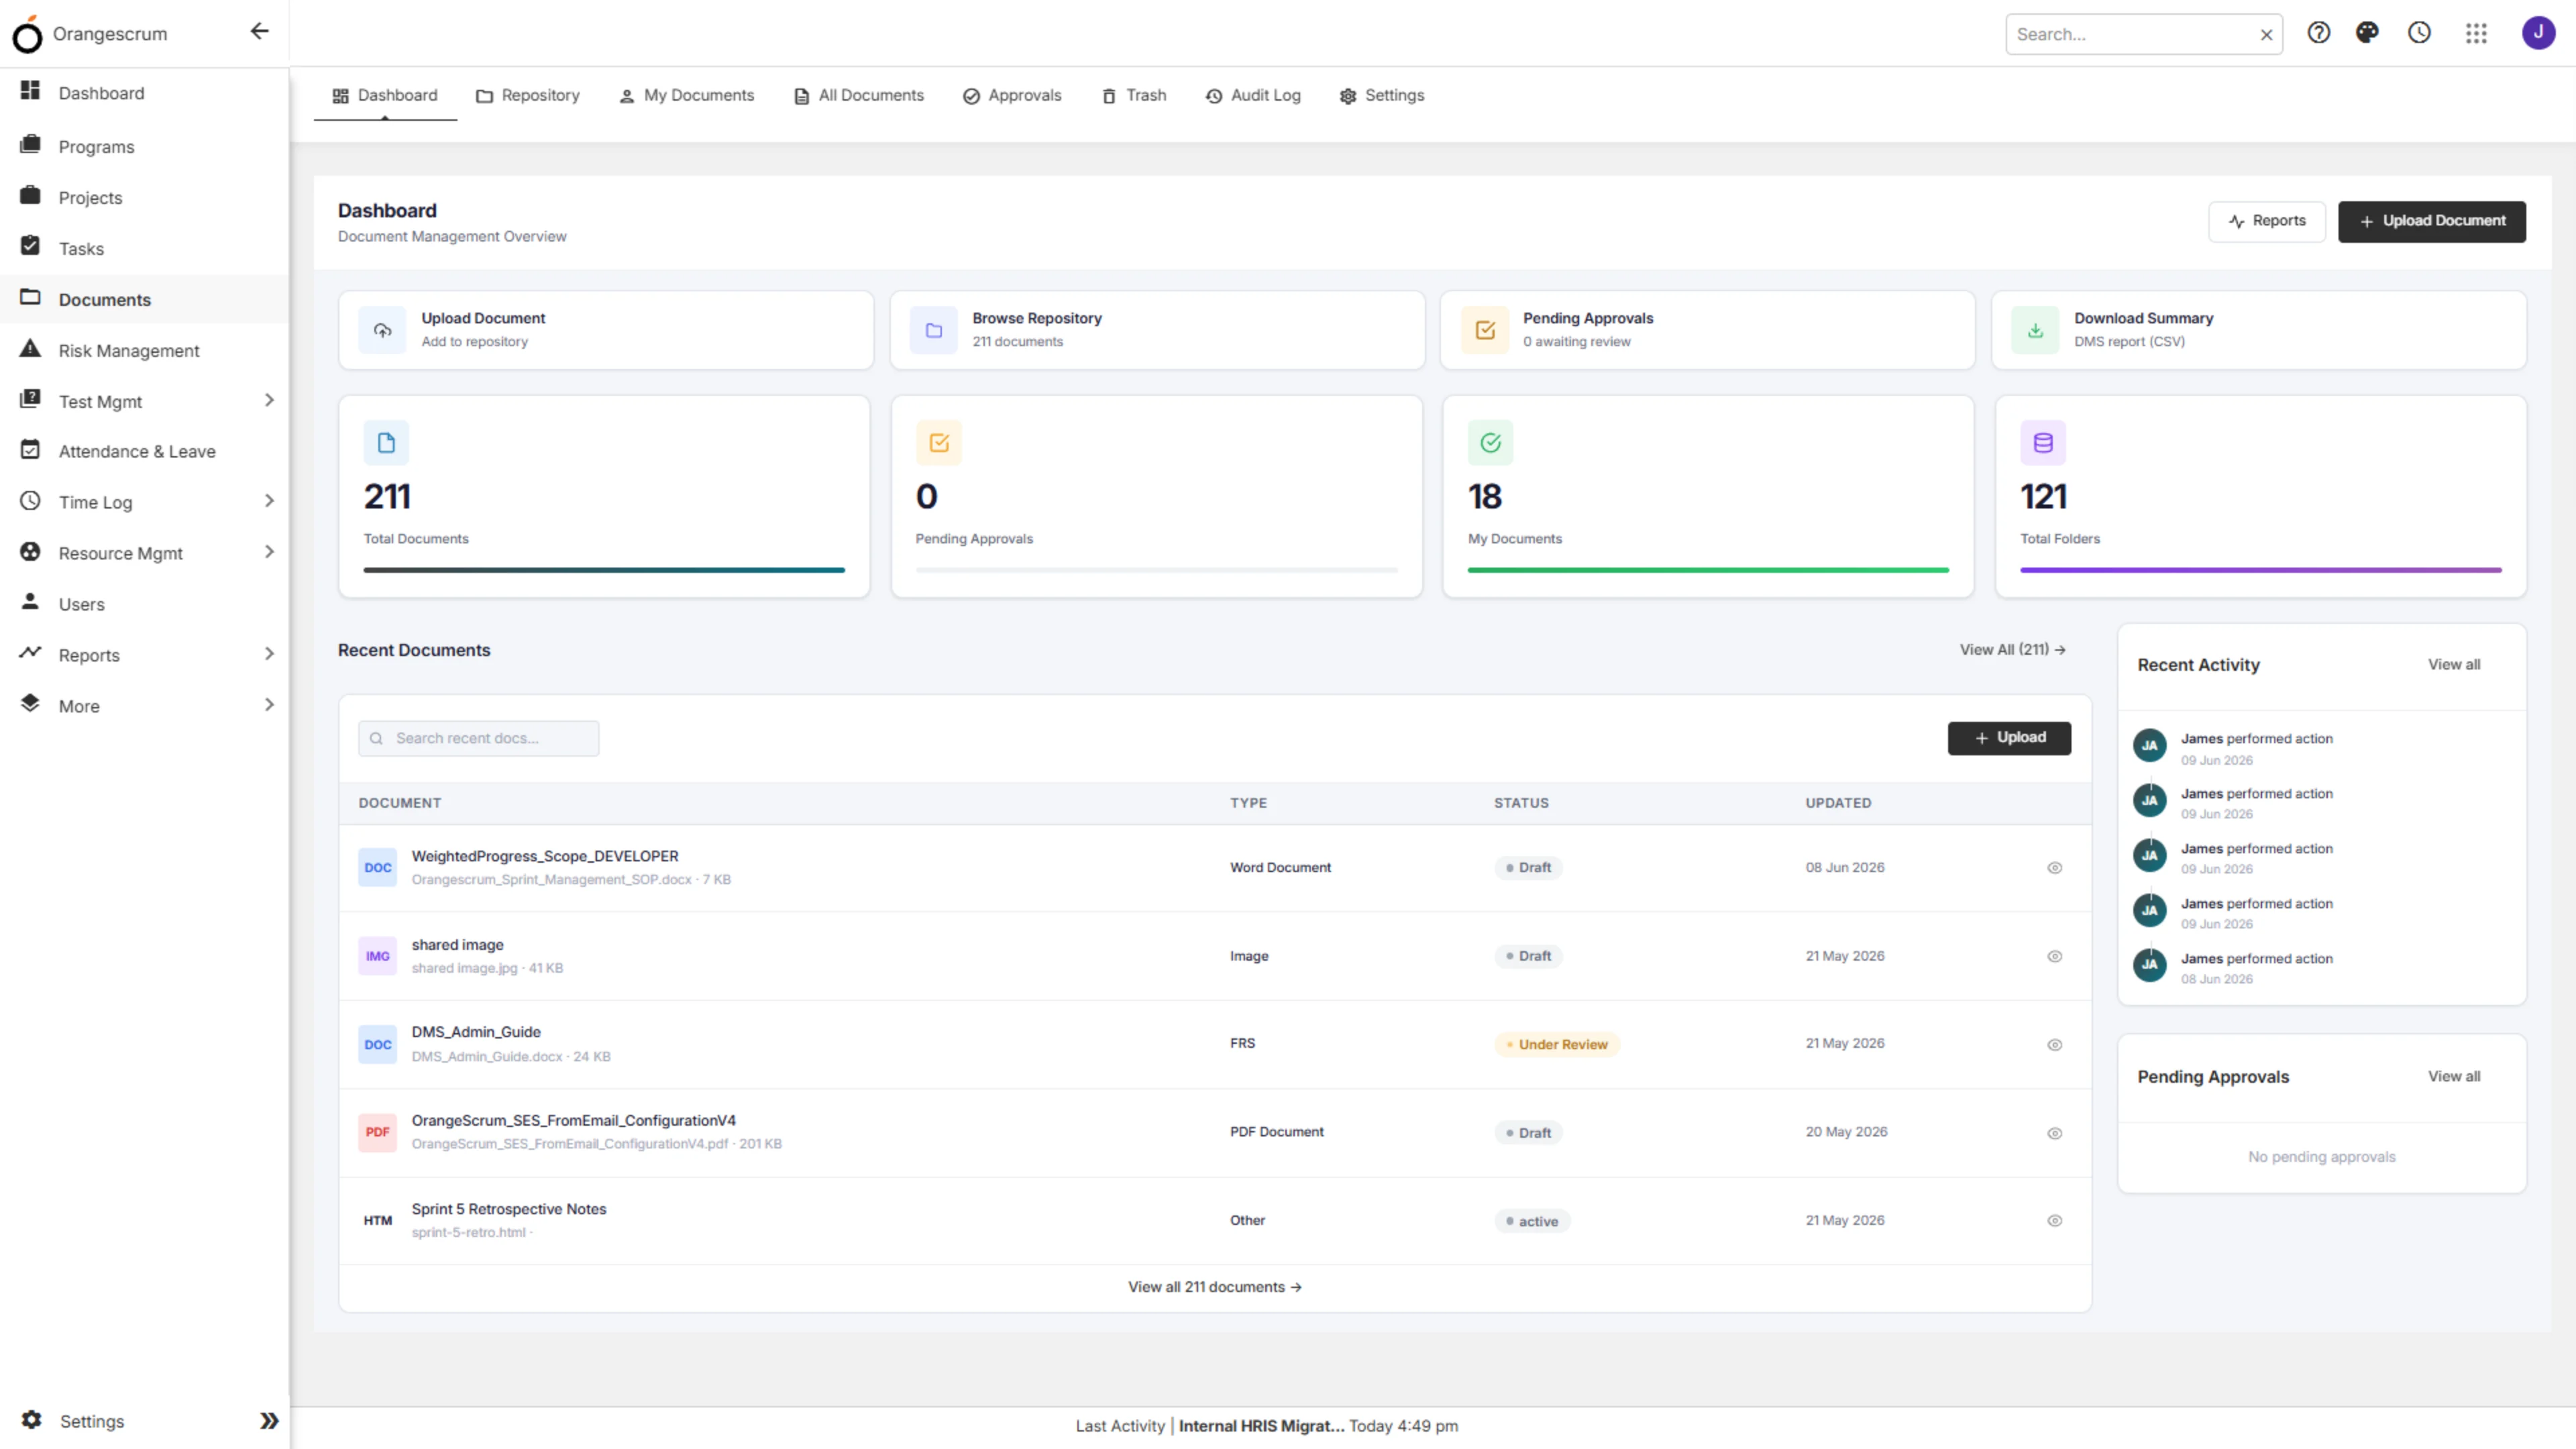Collapse sidebar with the back arrow
This screenshot has width=2576, height=1449.
point(259,31)
